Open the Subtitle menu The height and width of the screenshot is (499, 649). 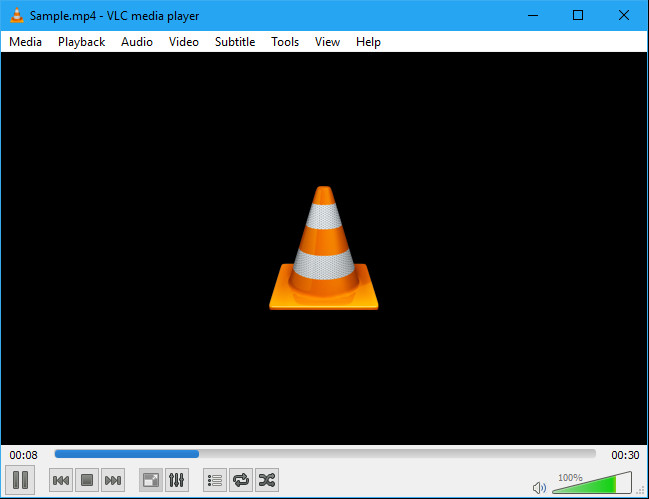coord(235,42)
